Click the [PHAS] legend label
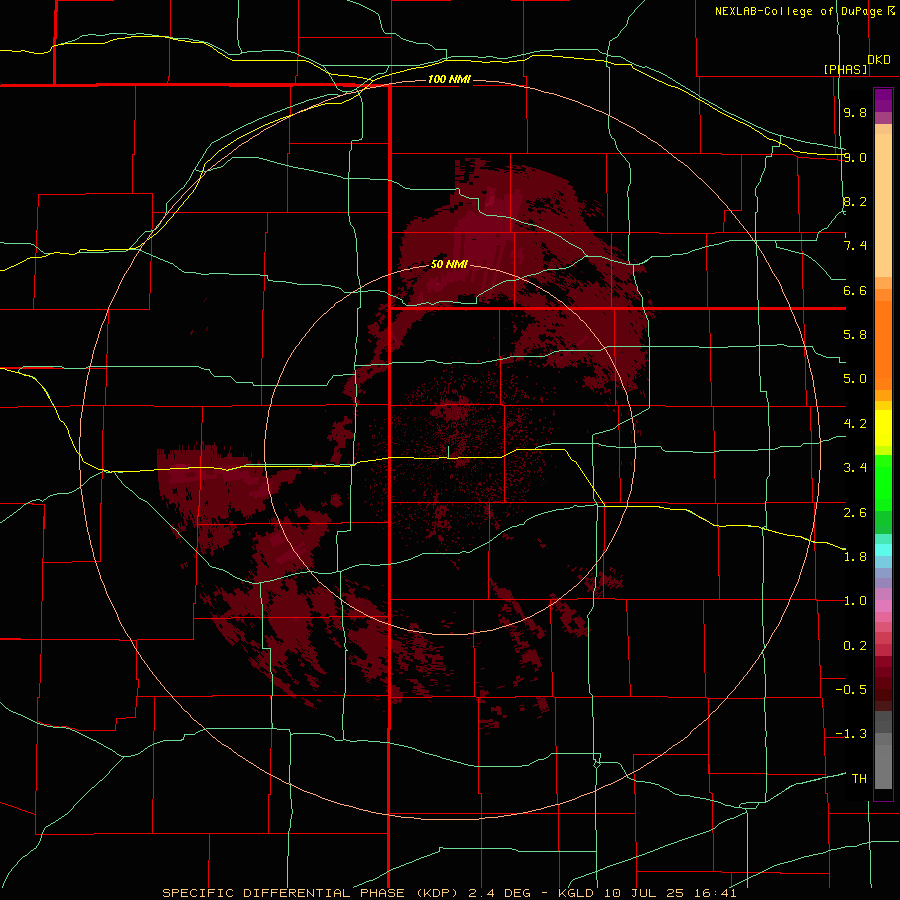Screen dimensions: 900x900 [x=845, y=69]
